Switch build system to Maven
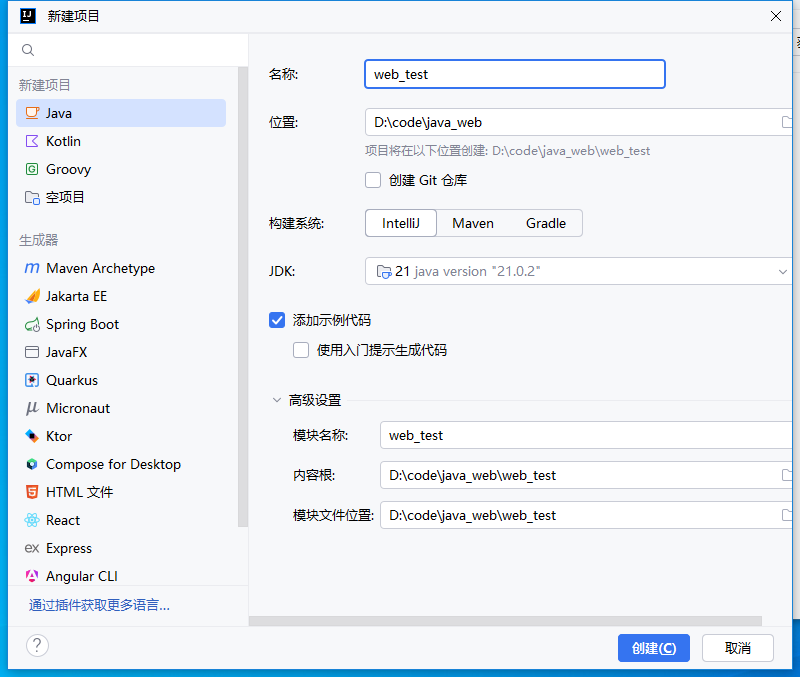Viewport: 800px width, 677px height. (473, 223)
